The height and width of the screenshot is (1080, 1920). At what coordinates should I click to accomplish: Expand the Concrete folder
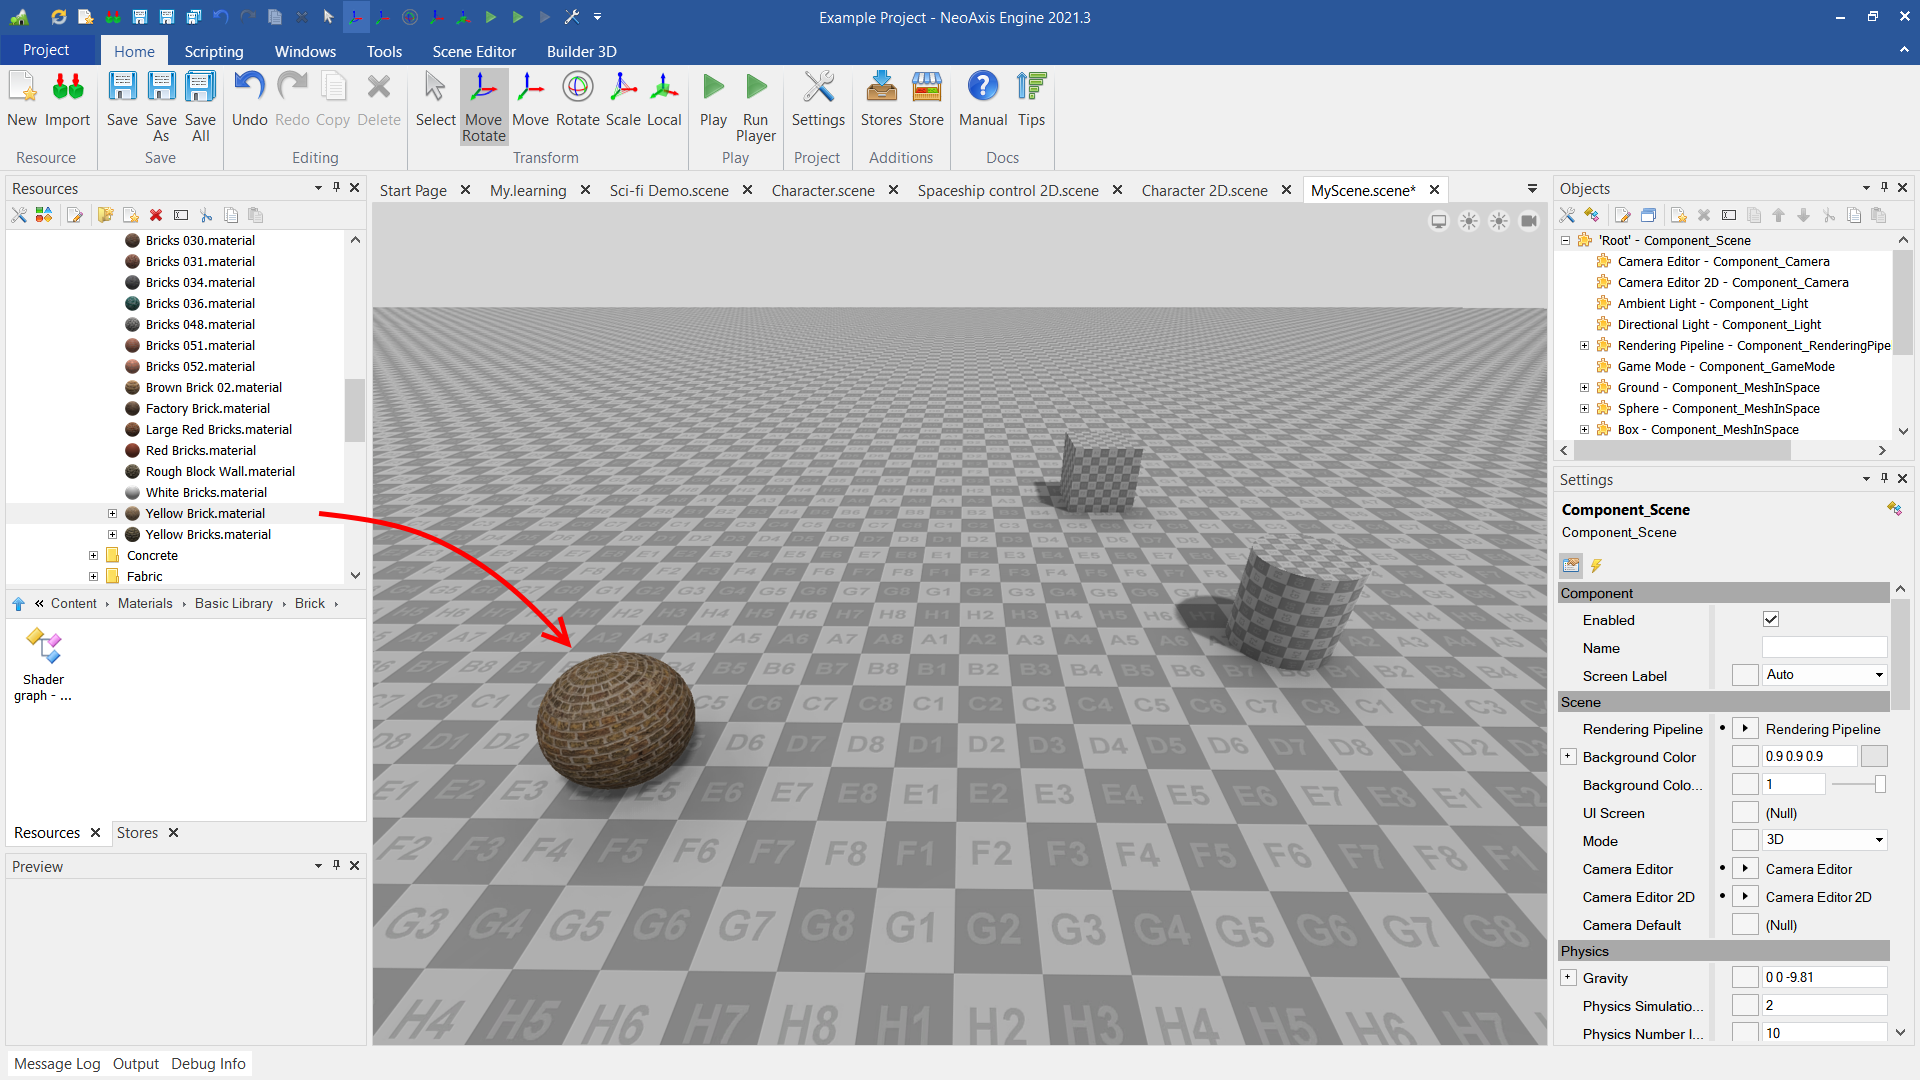click(93, 556)
